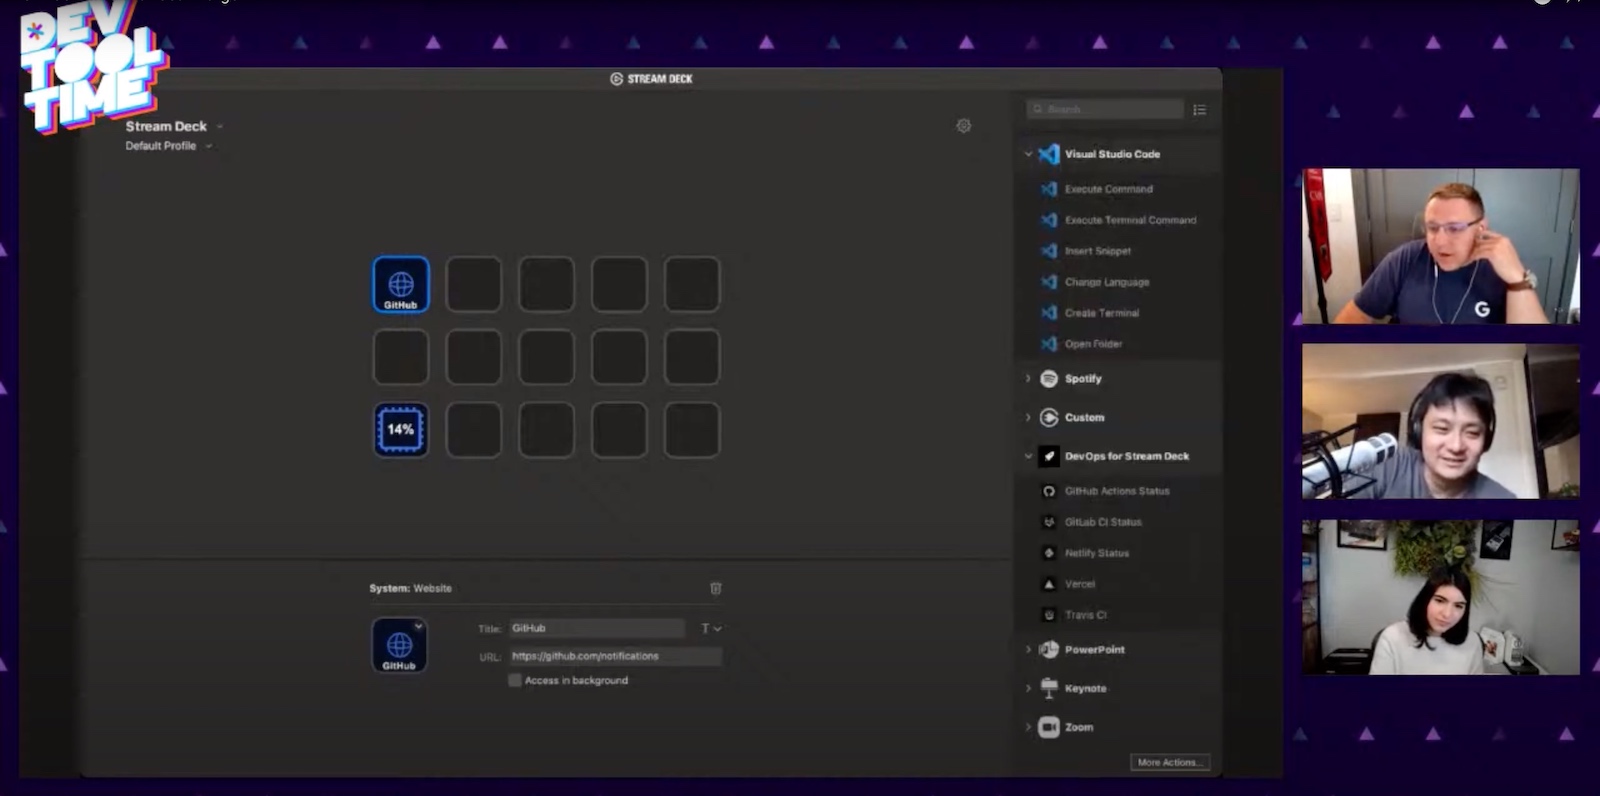Click the top webcam feed of man with glasses
The height and width of the screenshot is (796, 1600).
pyautogui.click(x=1441, y=246)
